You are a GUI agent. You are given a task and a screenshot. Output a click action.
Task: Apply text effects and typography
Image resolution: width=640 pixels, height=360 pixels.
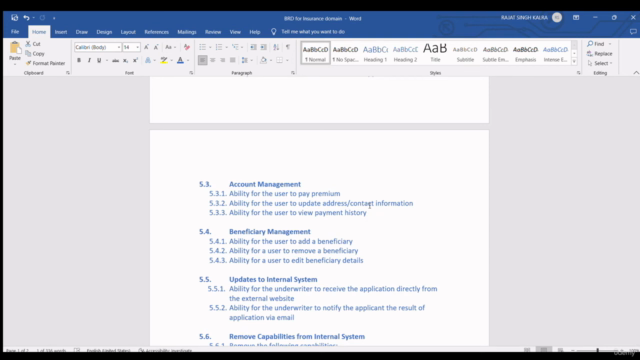click(x=148, y=60)
